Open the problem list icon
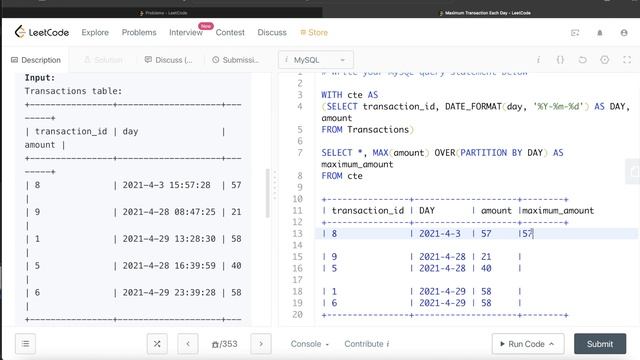The width and height of the screenshot is (640, 360). tap(25, 344)
